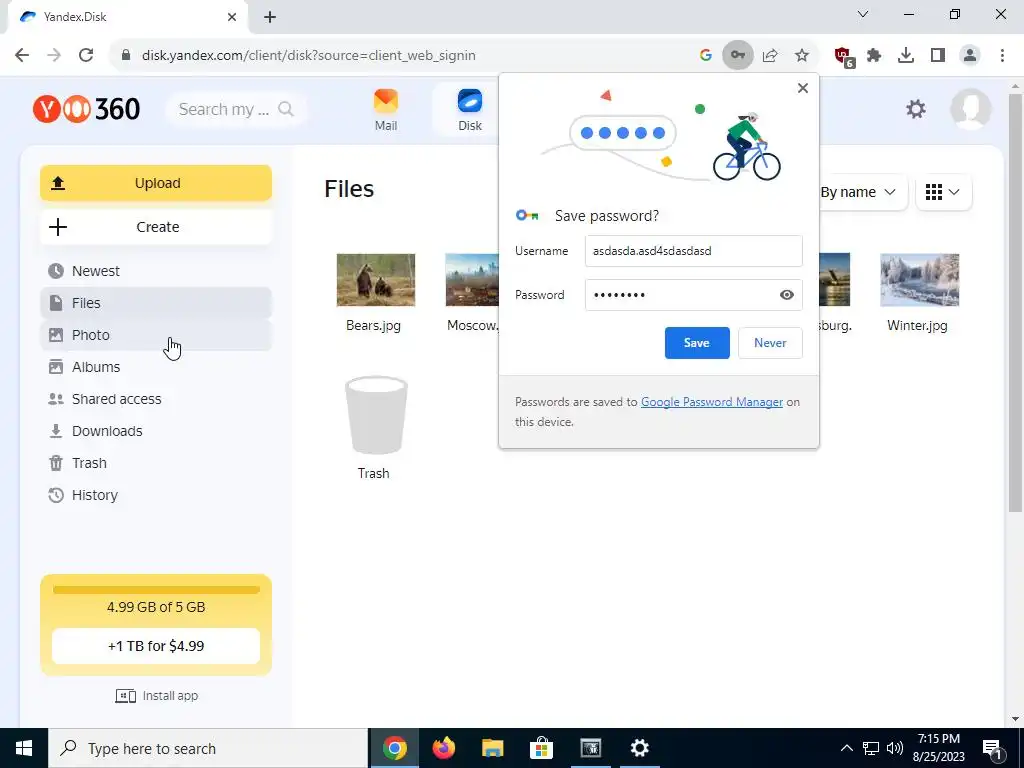This screenshot has width=1024, height=768.
Task: Open Firefox from the taskbar
Action: pos(444,748)
